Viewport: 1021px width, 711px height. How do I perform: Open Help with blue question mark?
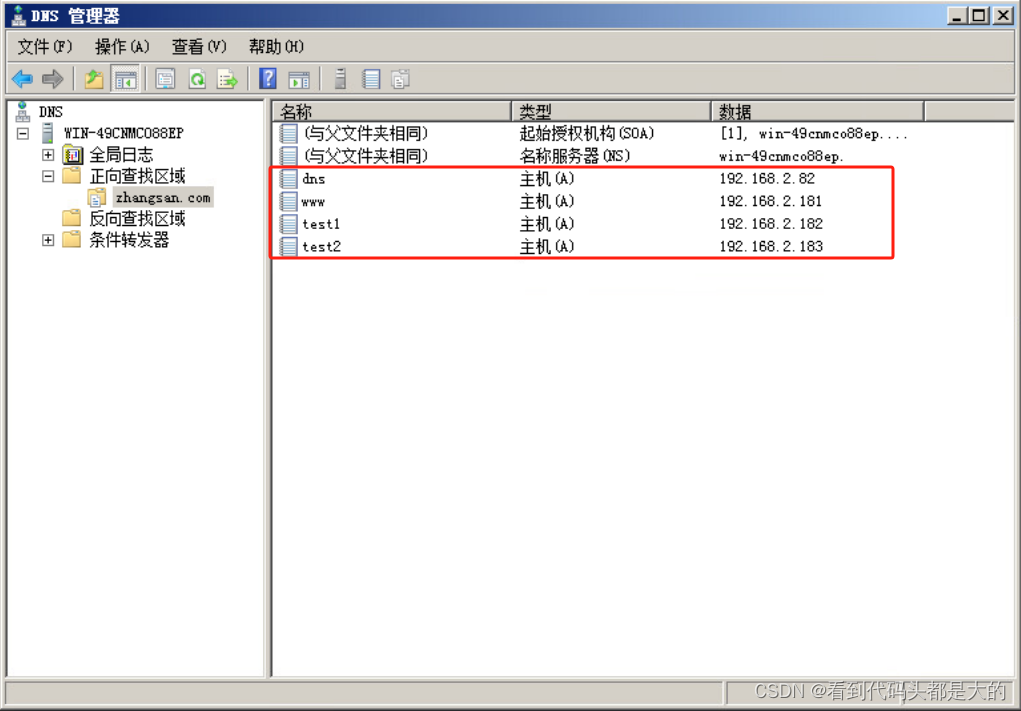coord(268,79)
